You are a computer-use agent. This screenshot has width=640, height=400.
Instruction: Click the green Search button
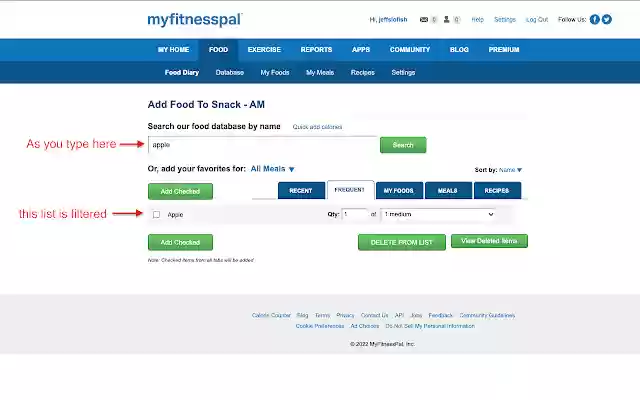coord(403,145)
